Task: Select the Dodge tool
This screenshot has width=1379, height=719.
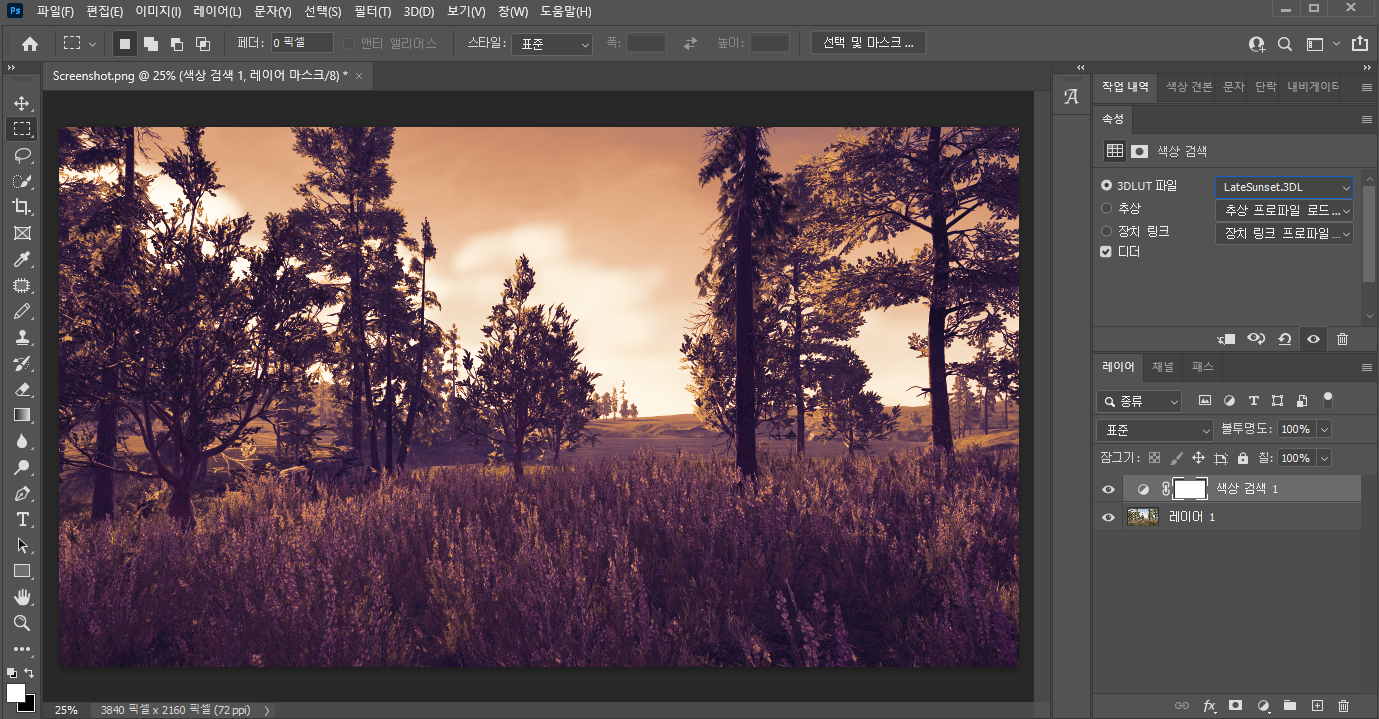Action: tap(22, 467)
